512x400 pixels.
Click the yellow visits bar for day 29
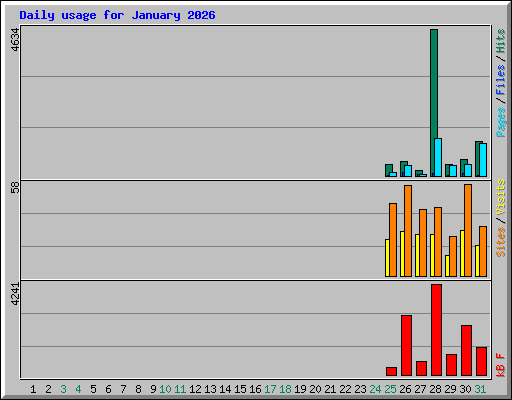click(447, 266)
